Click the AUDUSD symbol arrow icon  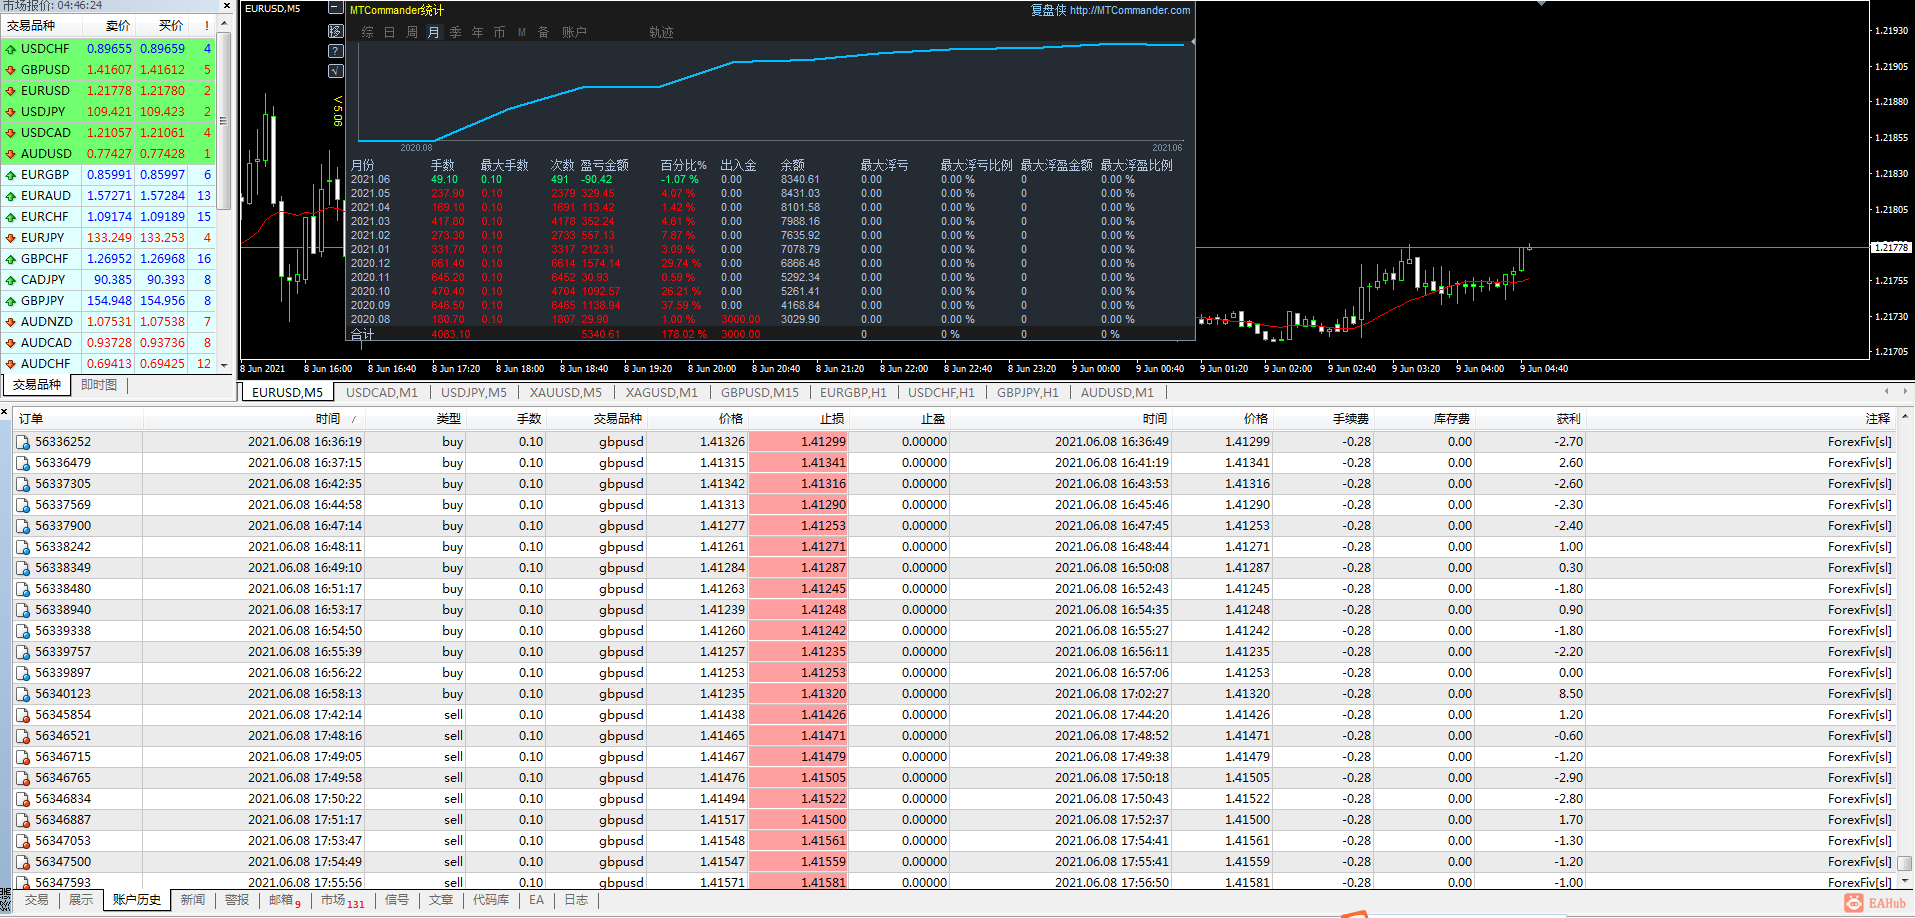11,154
